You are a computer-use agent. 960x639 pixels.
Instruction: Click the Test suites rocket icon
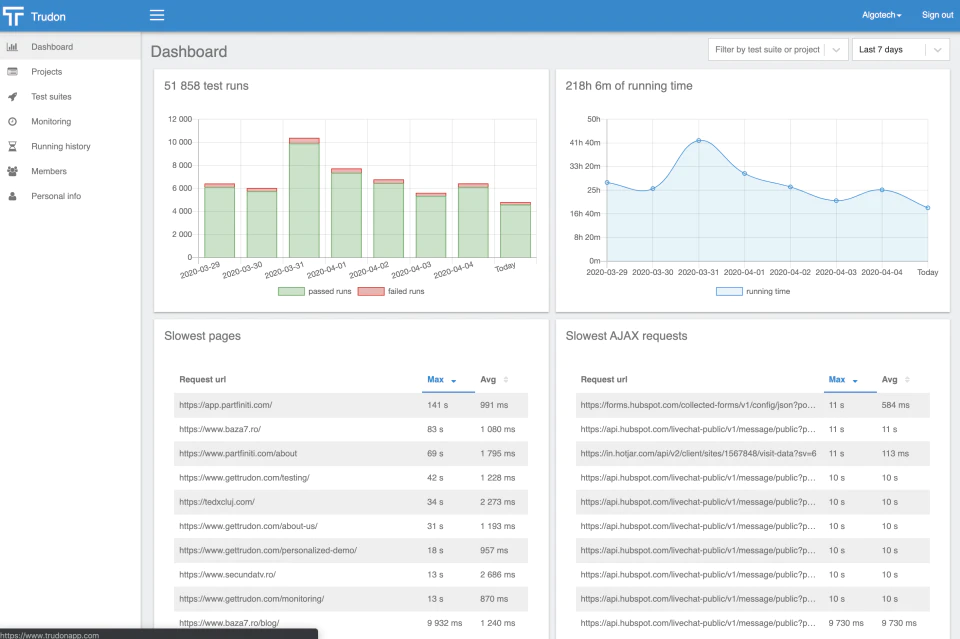coord(12,97)
